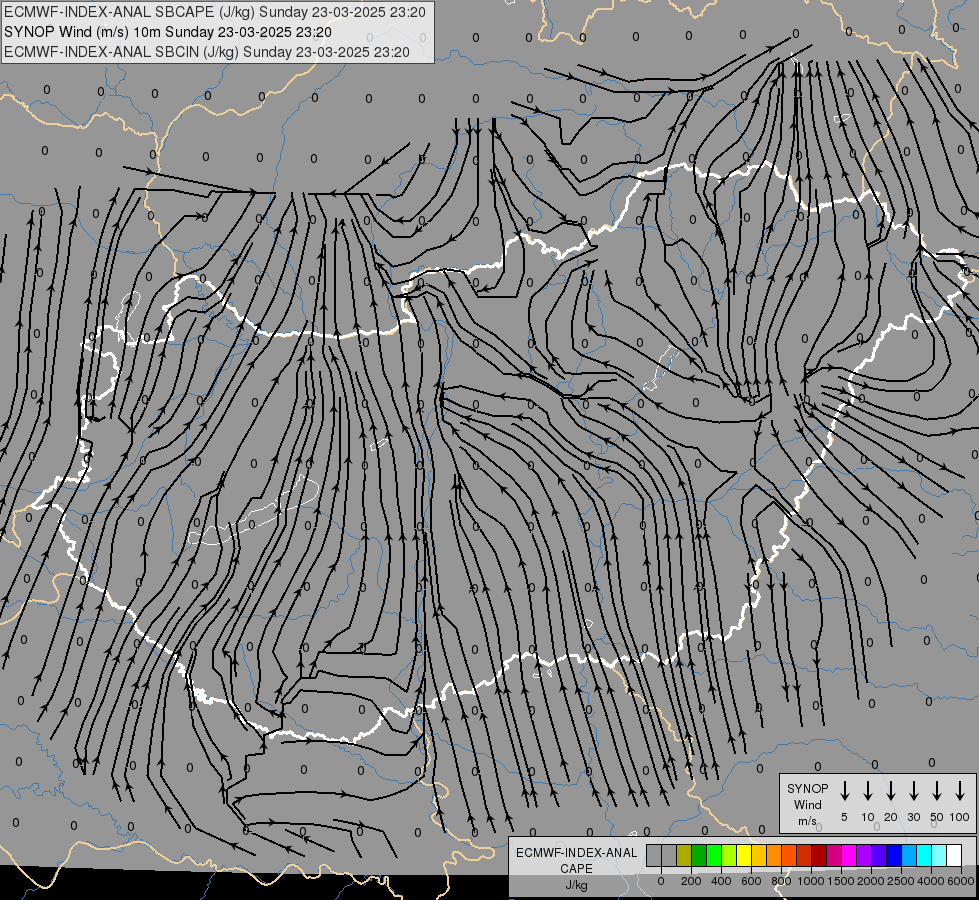Click the 30 m/s wind arrow symbol
The image size is (979, 900).
click(913, 791)
